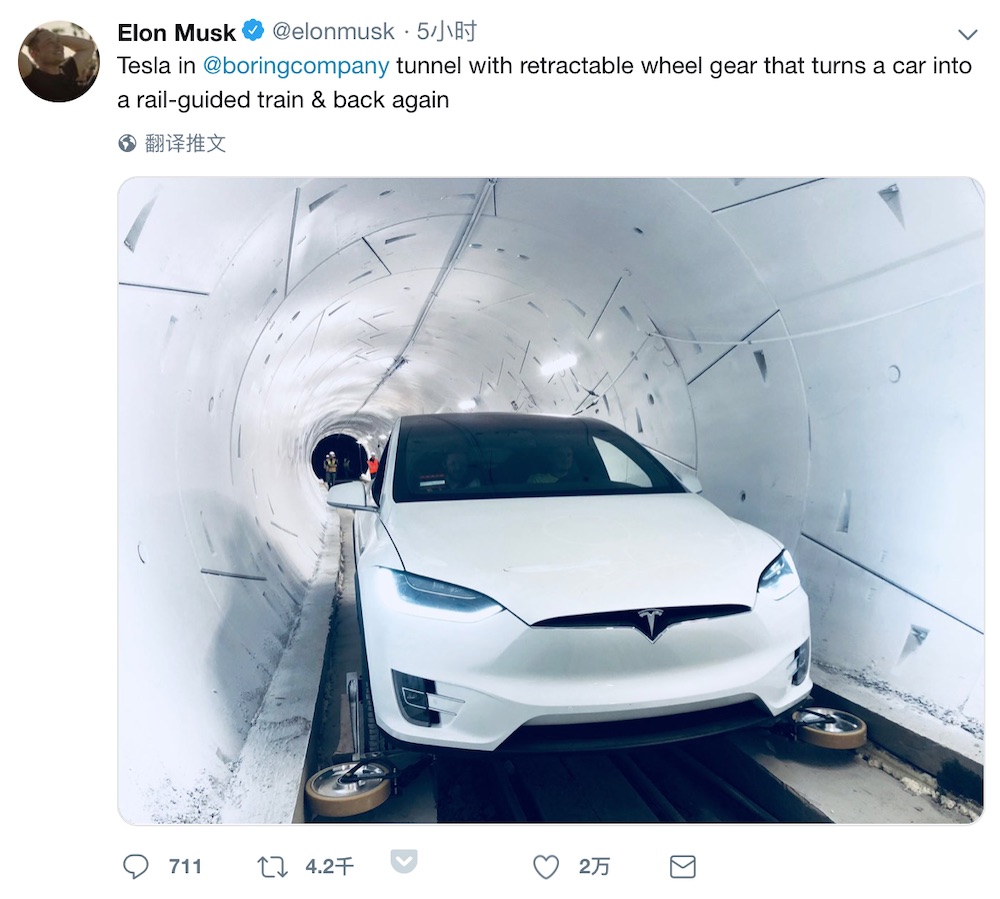Open Elon Musk's profile avatar
Image resolution: width=1000 pixels, height=899 pixels.
[59, 61]
